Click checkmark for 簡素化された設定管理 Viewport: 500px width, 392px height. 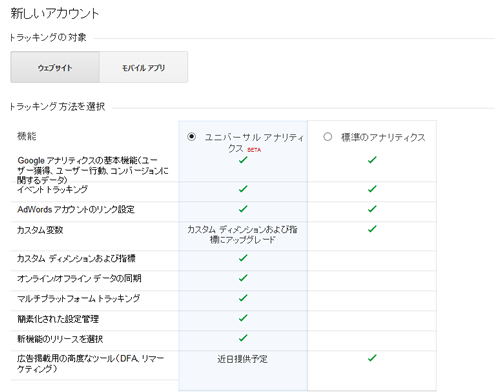point(243,318)
